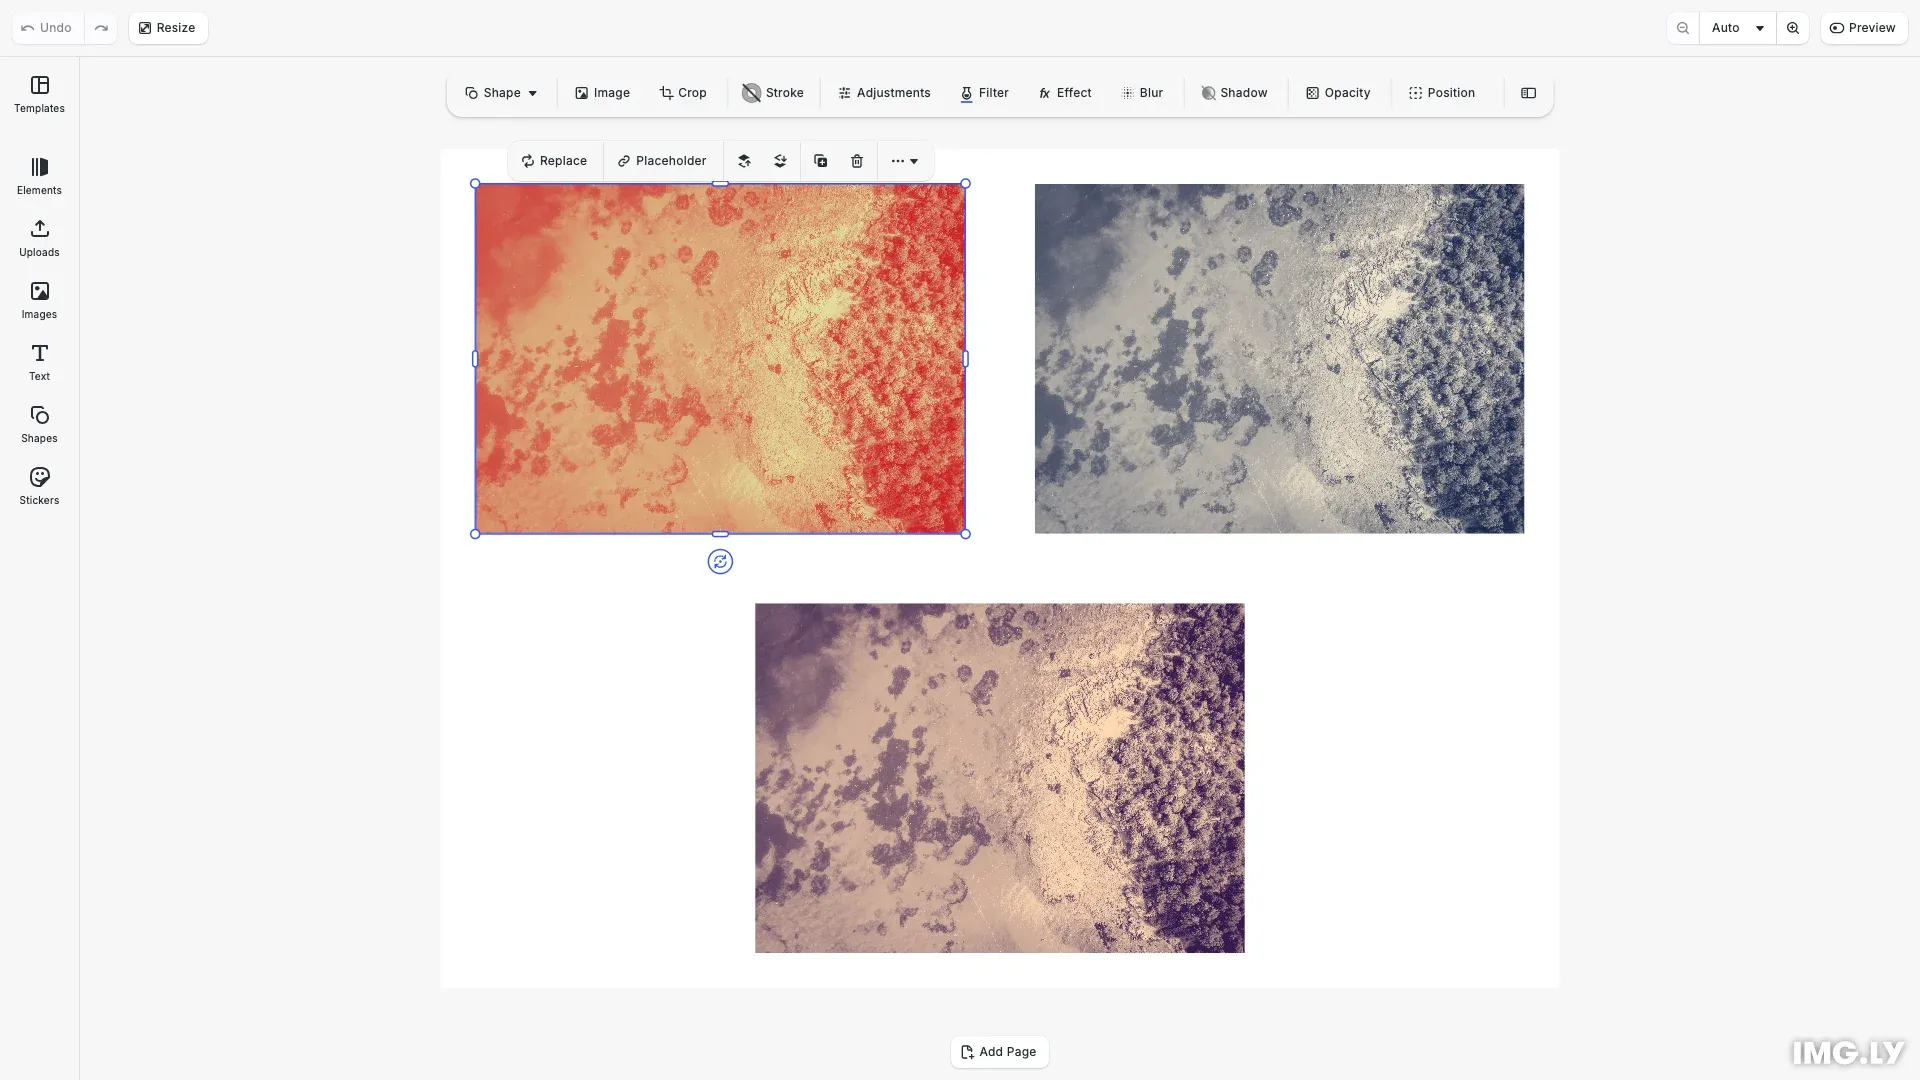Duplicate the selected image
Screen dimensions: 1920x1080
[821, 161]
